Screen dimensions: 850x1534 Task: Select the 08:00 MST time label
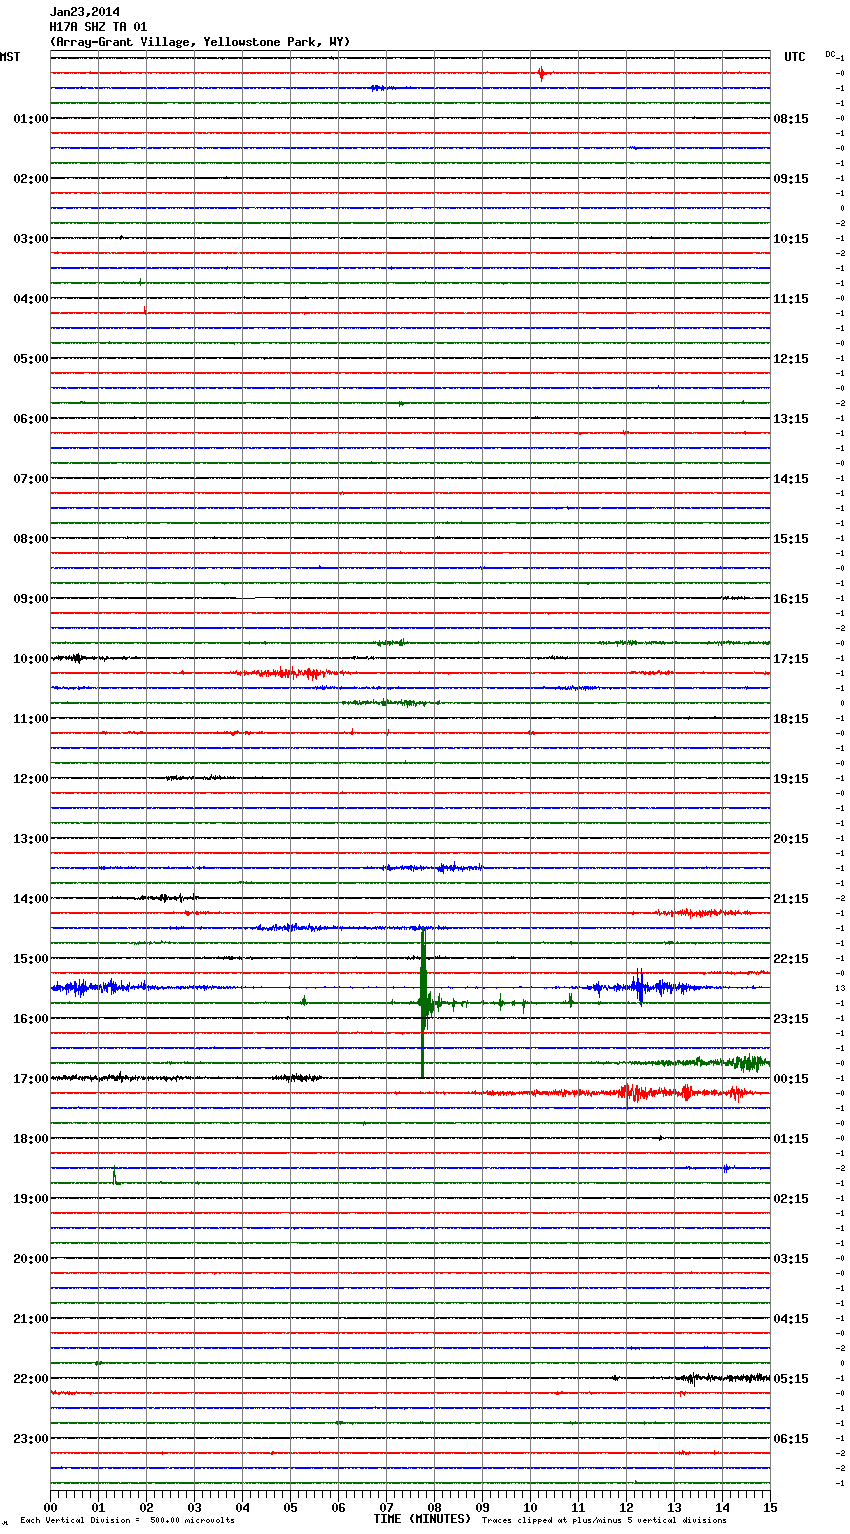click(x=31, y=539)
